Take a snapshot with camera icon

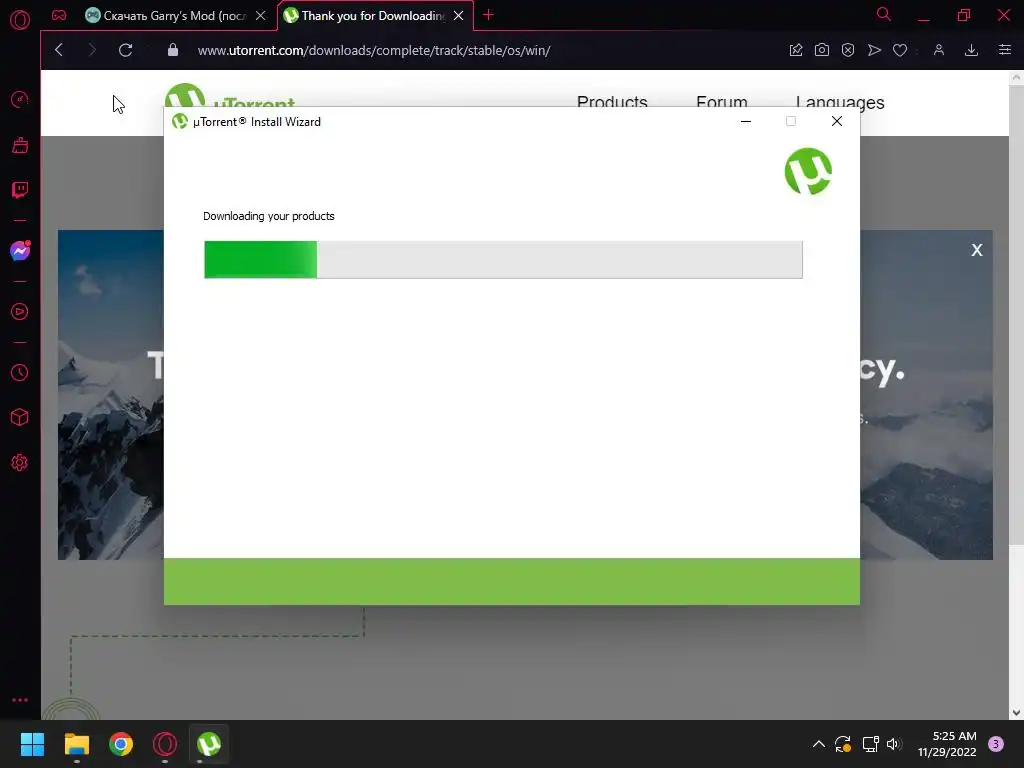[822, 50]
